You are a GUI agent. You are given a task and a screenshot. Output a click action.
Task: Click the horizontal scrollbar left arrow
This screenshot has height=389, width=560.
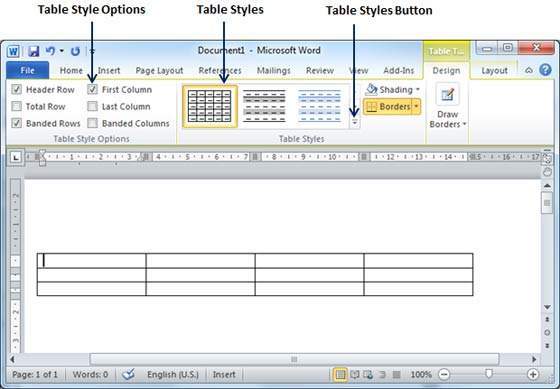click(x=13, y=359)
